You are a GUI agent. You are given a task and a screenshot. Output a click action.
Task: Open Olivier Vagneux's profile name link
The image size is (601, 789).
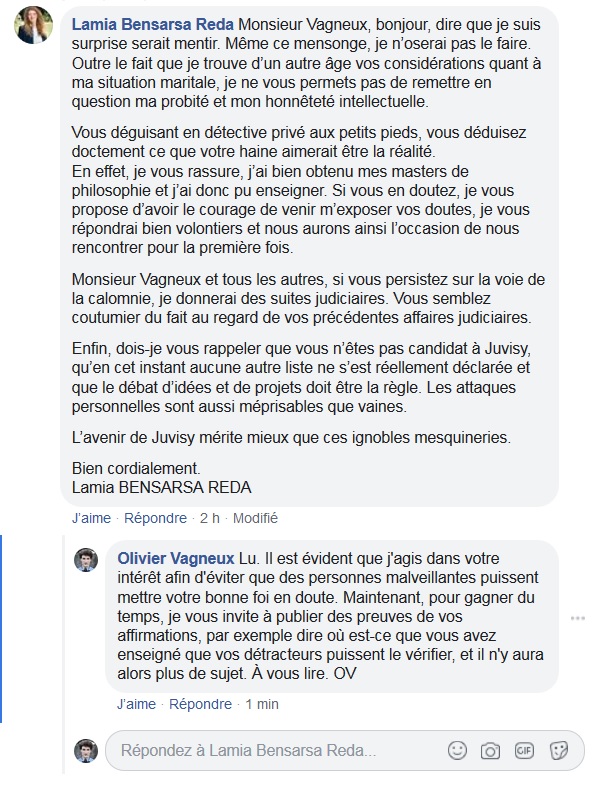tap(177, 557)
